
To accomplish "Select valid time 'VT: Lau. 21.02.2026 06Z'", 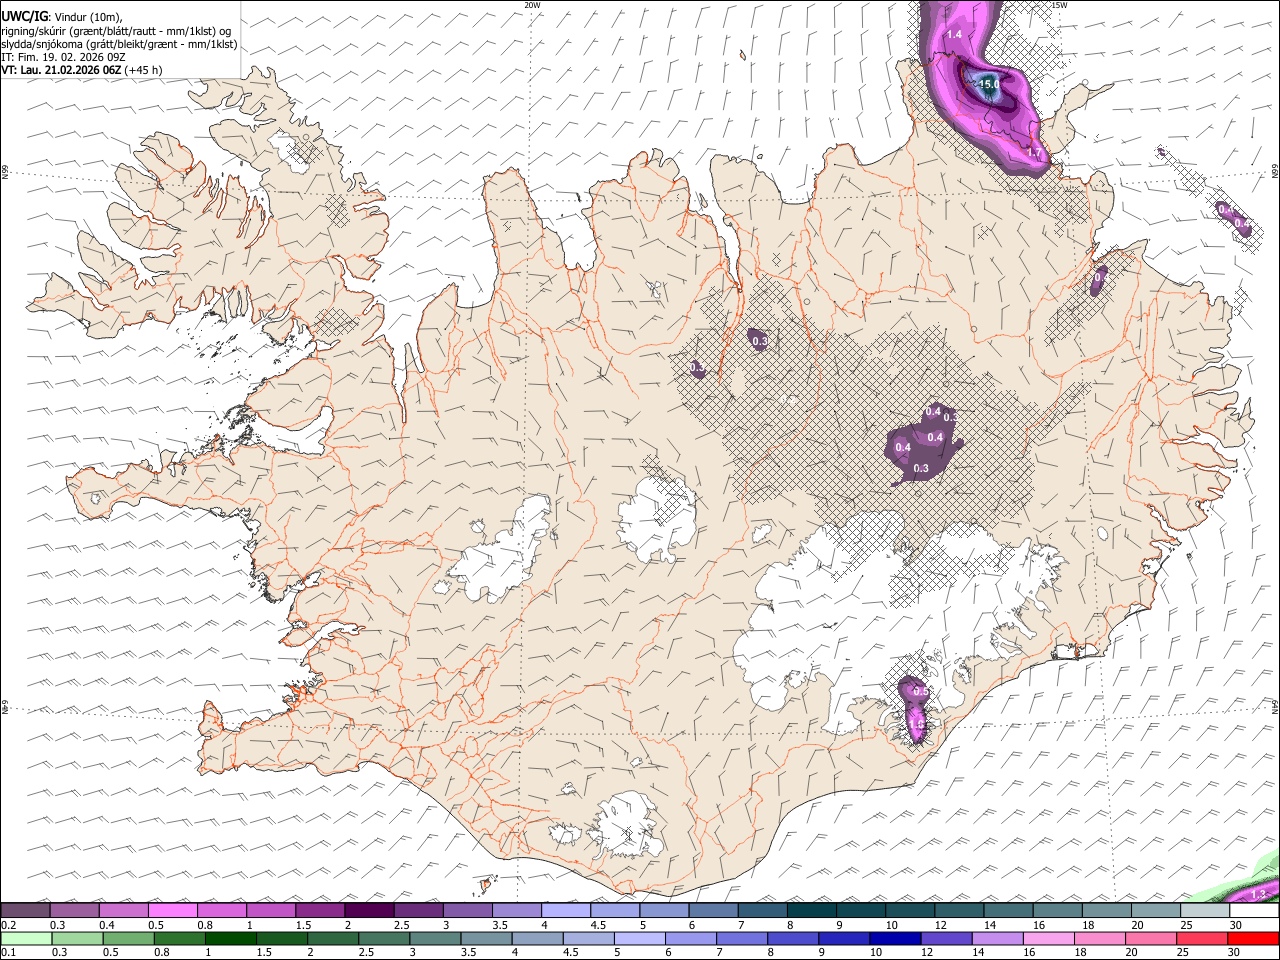I will click(61, 70).
